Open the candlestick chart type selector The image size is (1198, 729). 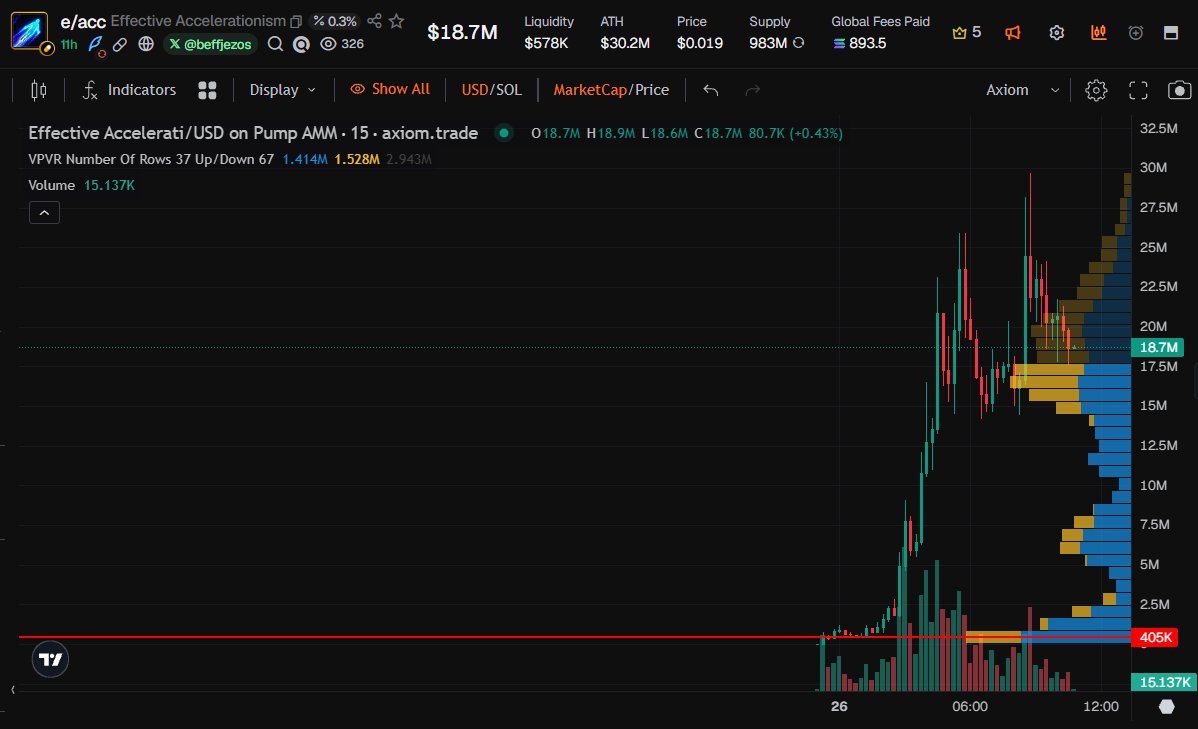[x=38, y=90]
